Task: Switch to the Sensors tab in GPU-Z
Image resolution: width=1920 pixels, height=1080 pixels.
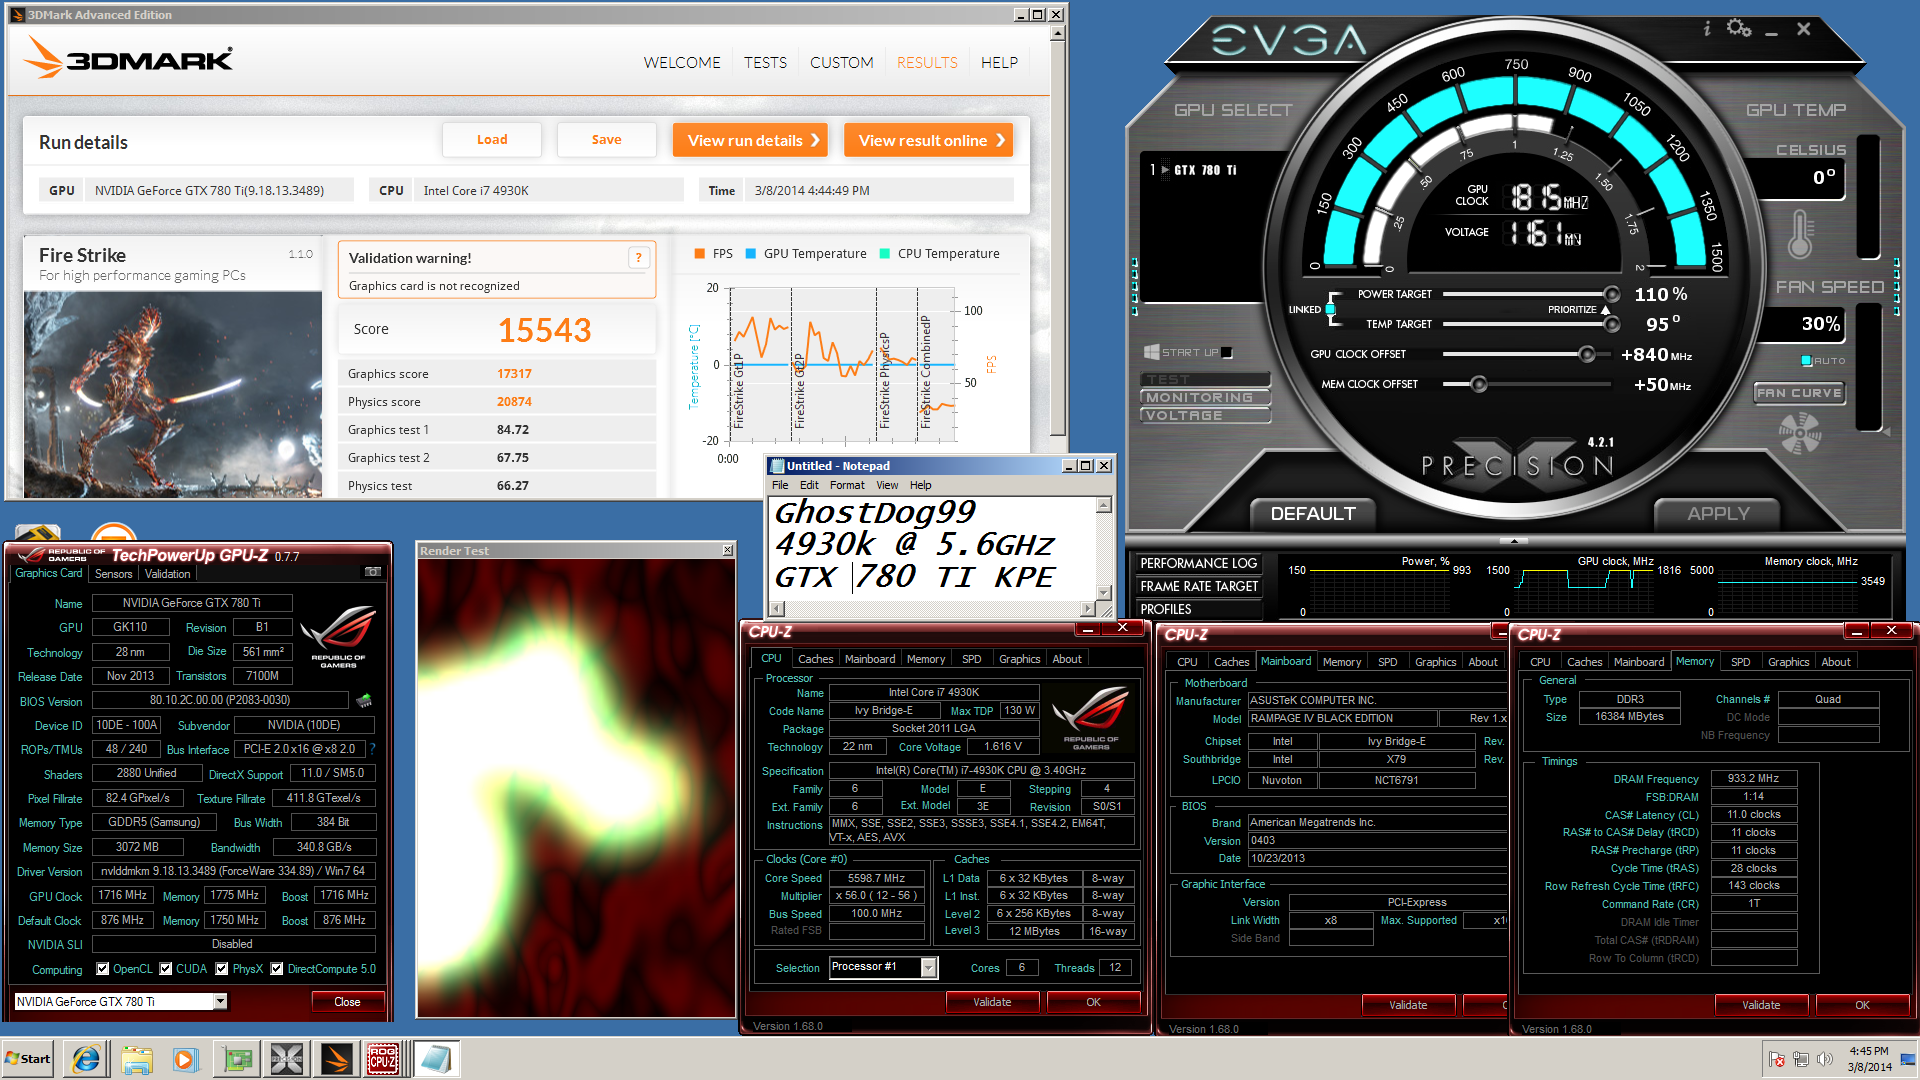Action: (113, 574)
